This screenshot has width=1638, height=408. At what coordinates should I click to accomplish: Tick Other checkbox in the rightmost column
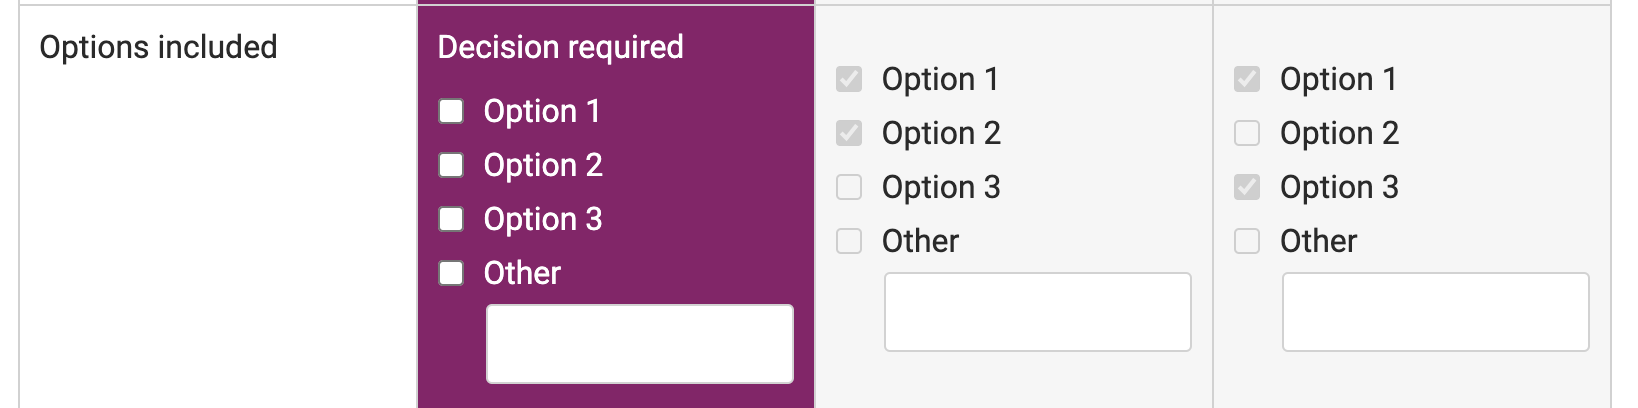pyautogui.click(x=1247, y=241)
